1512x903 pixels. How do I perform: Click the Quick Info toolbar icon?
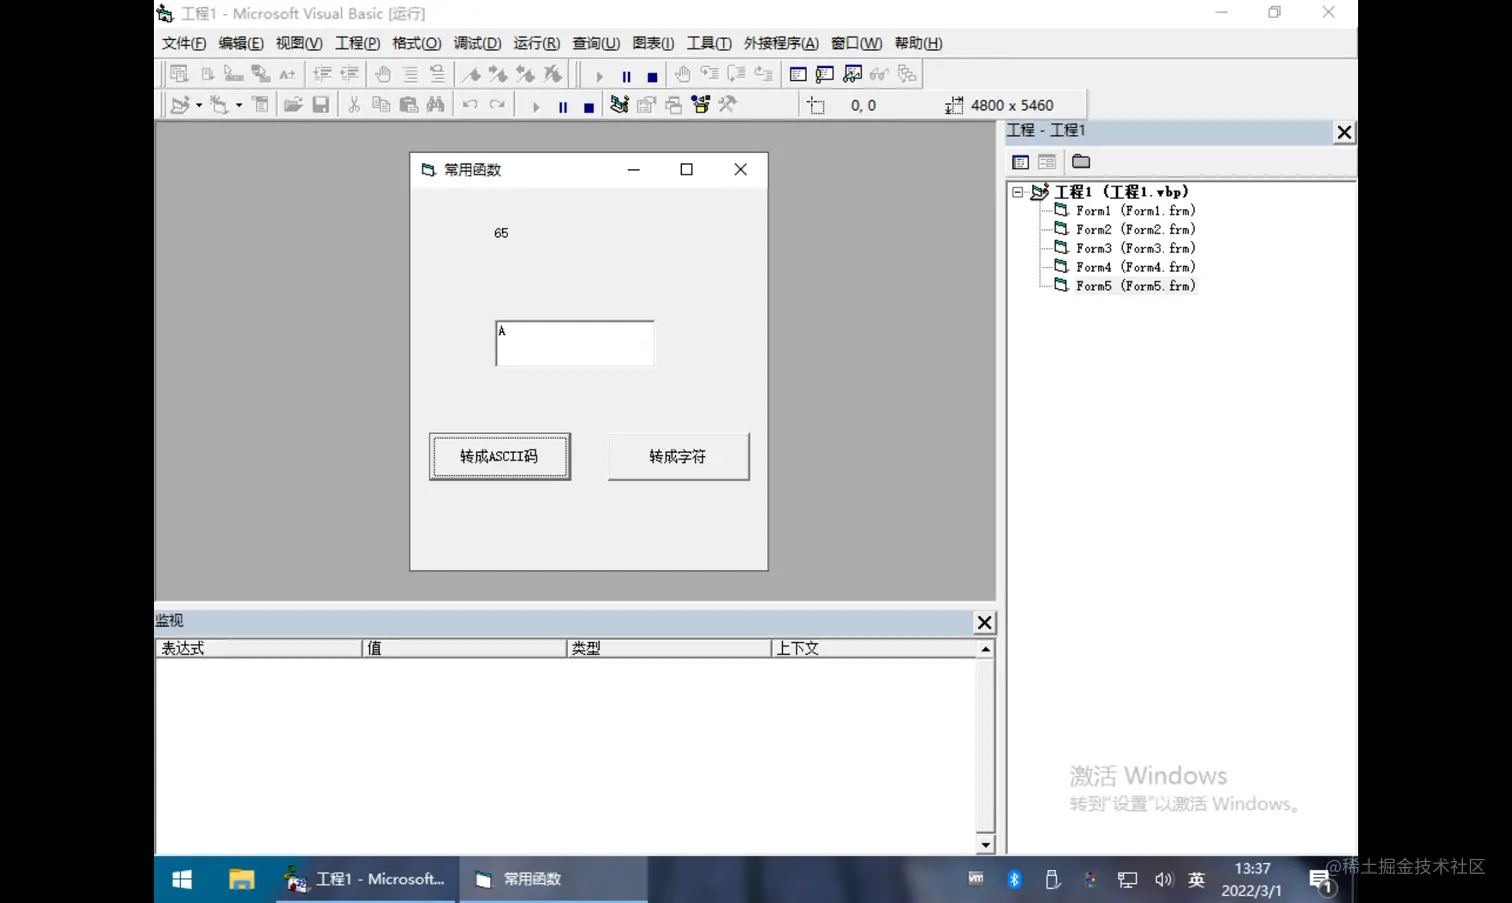(x=233, y=74)
